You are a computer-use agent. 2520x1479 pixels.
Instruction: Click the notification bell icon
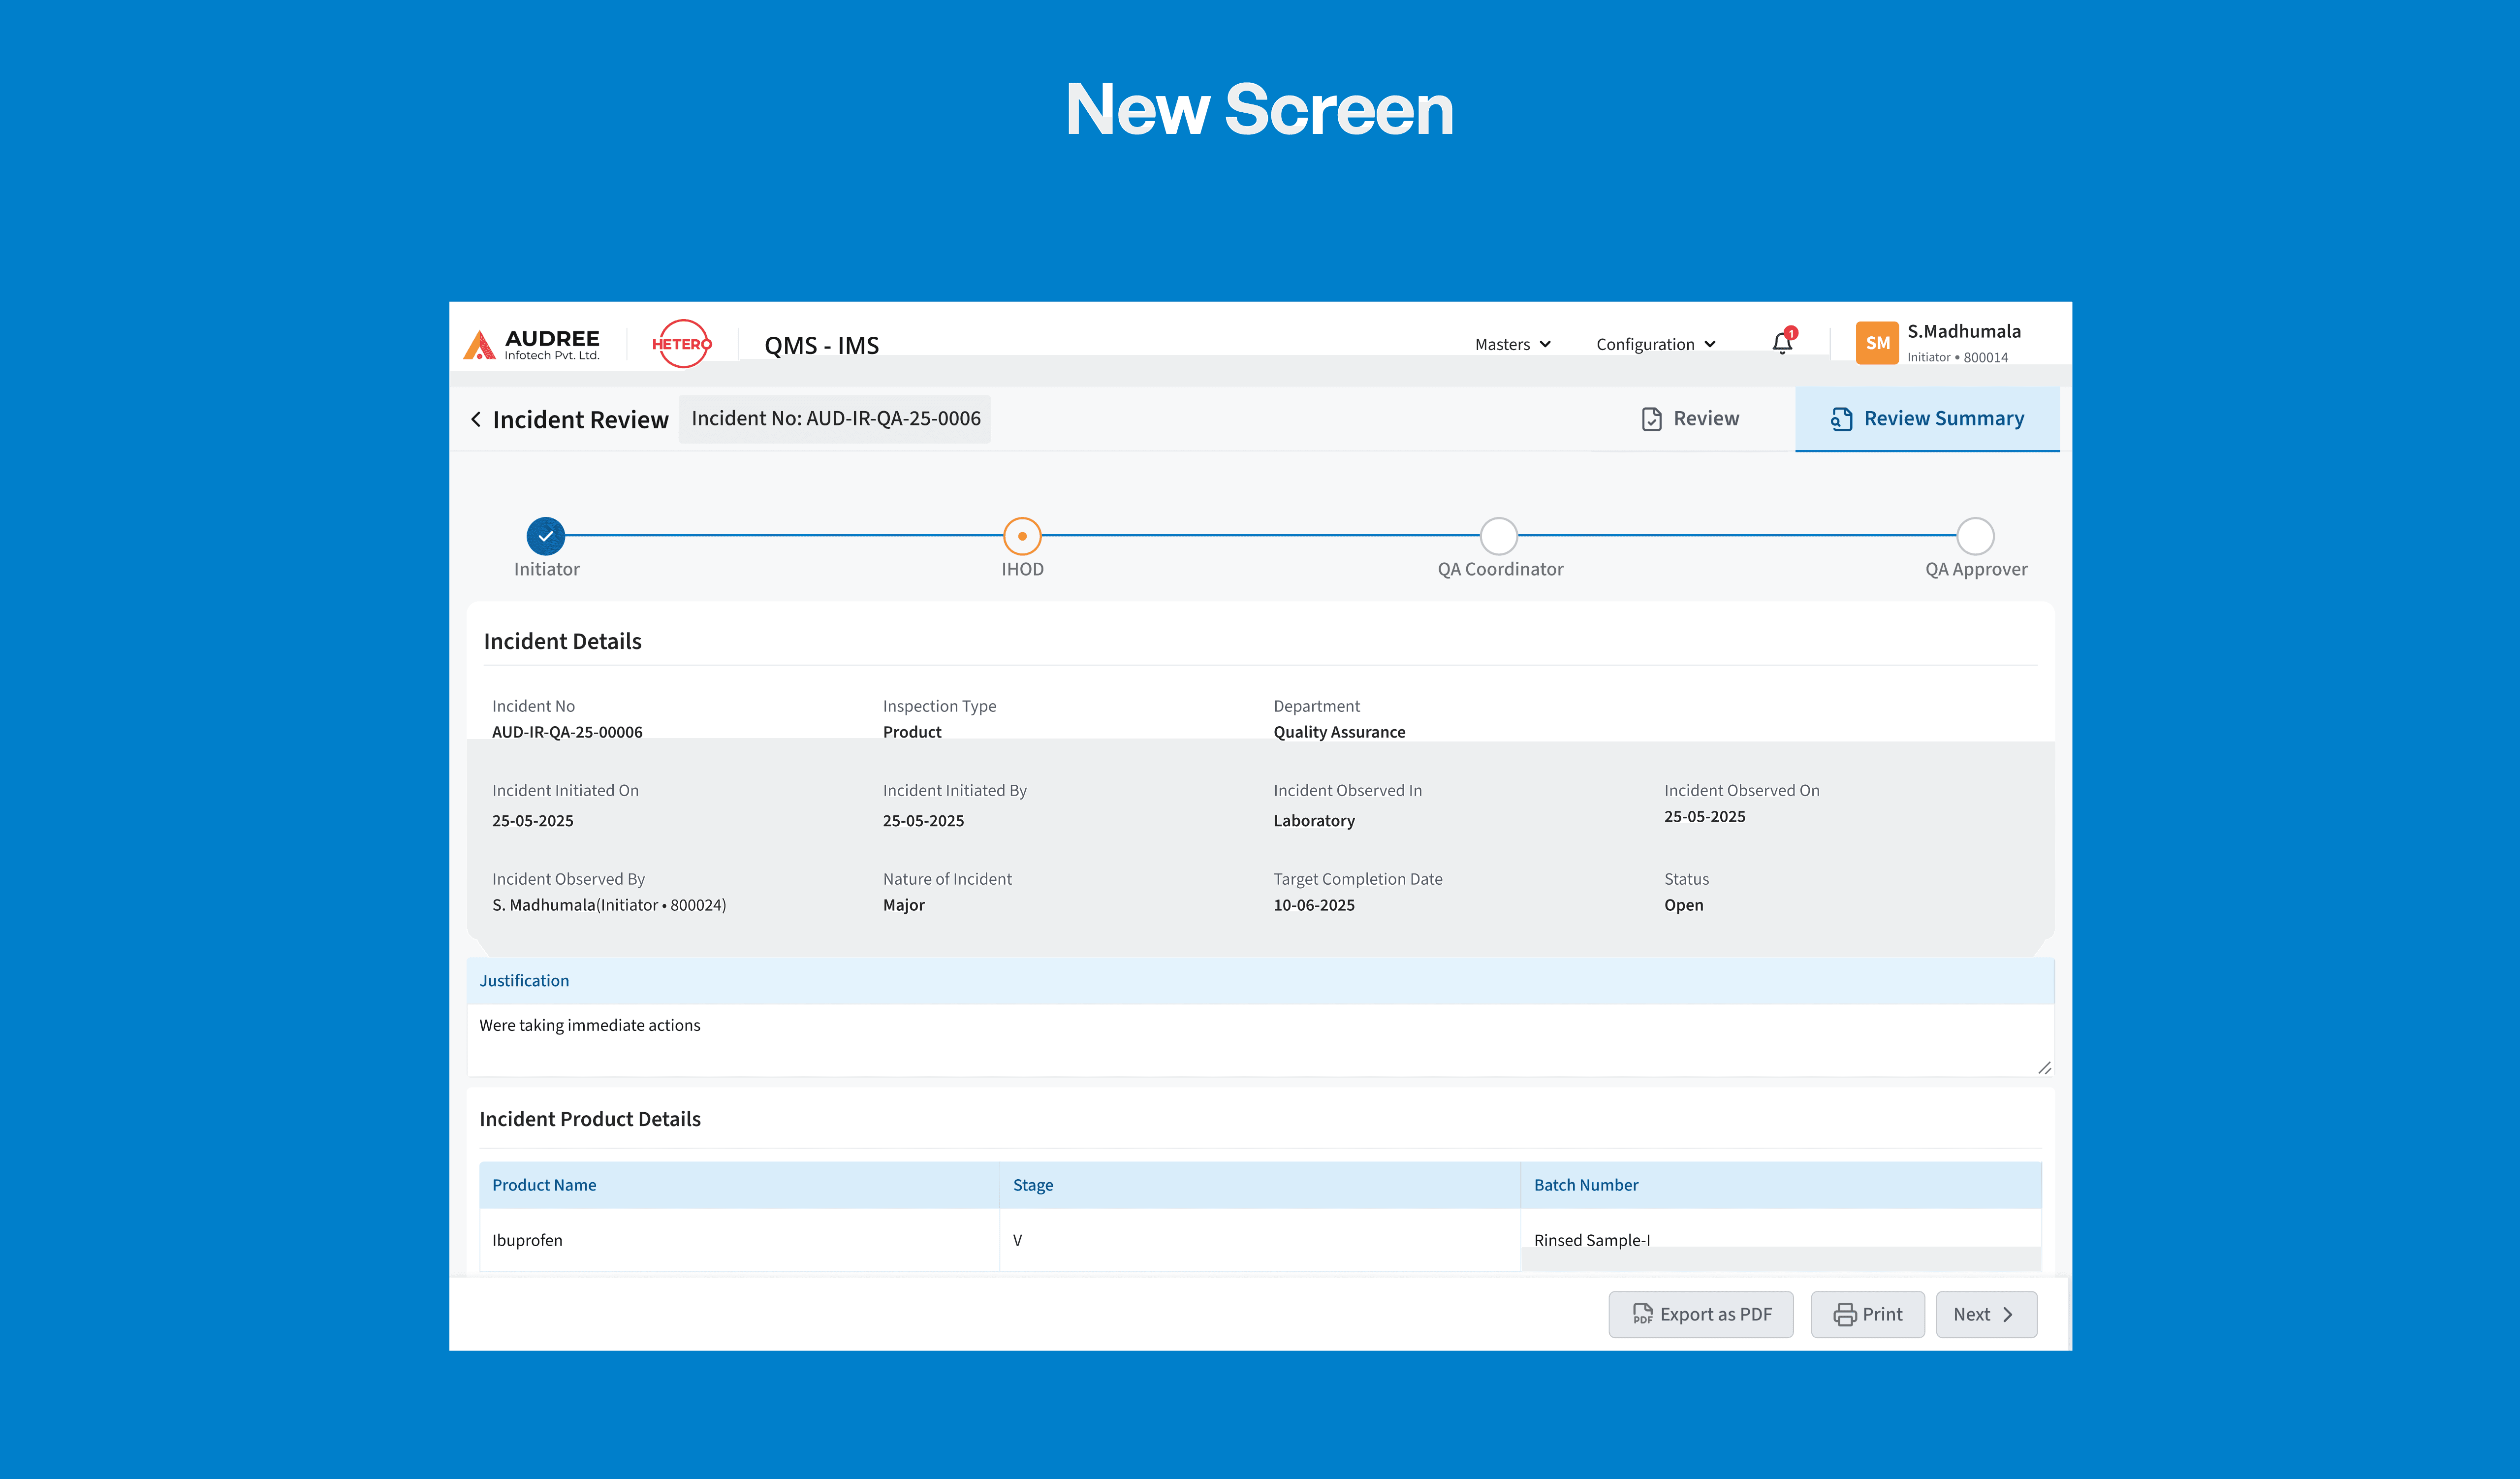pos(1782,343)
